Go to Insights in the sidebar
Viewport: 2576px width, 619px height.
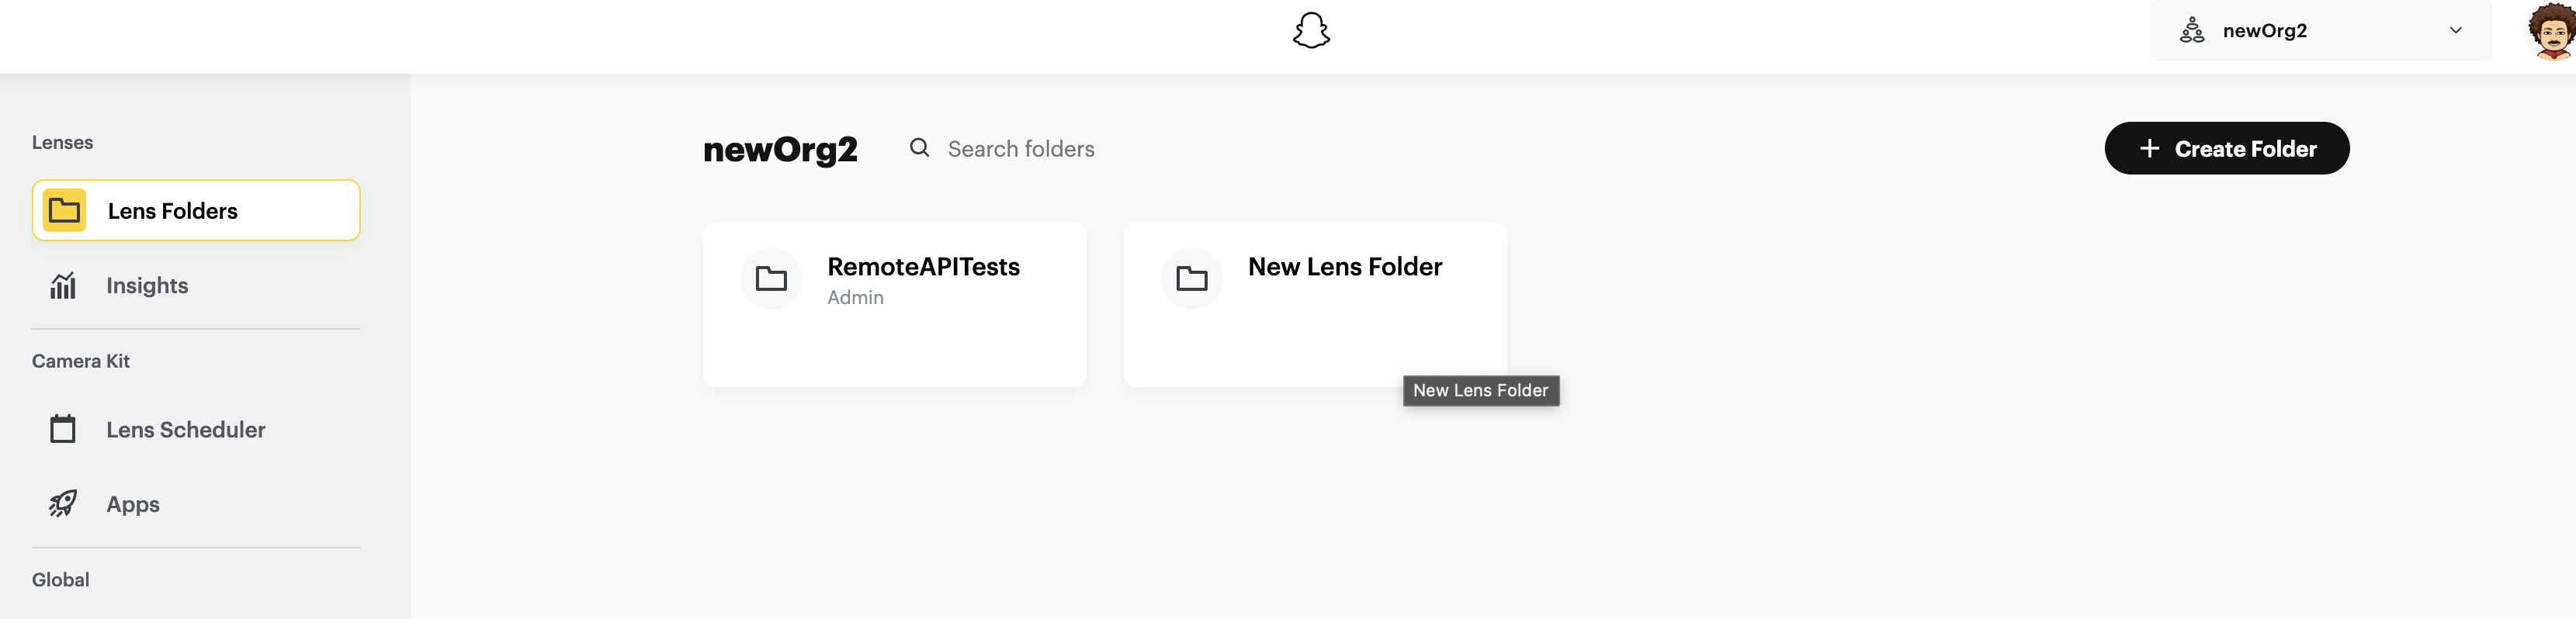tap(147, 286)
